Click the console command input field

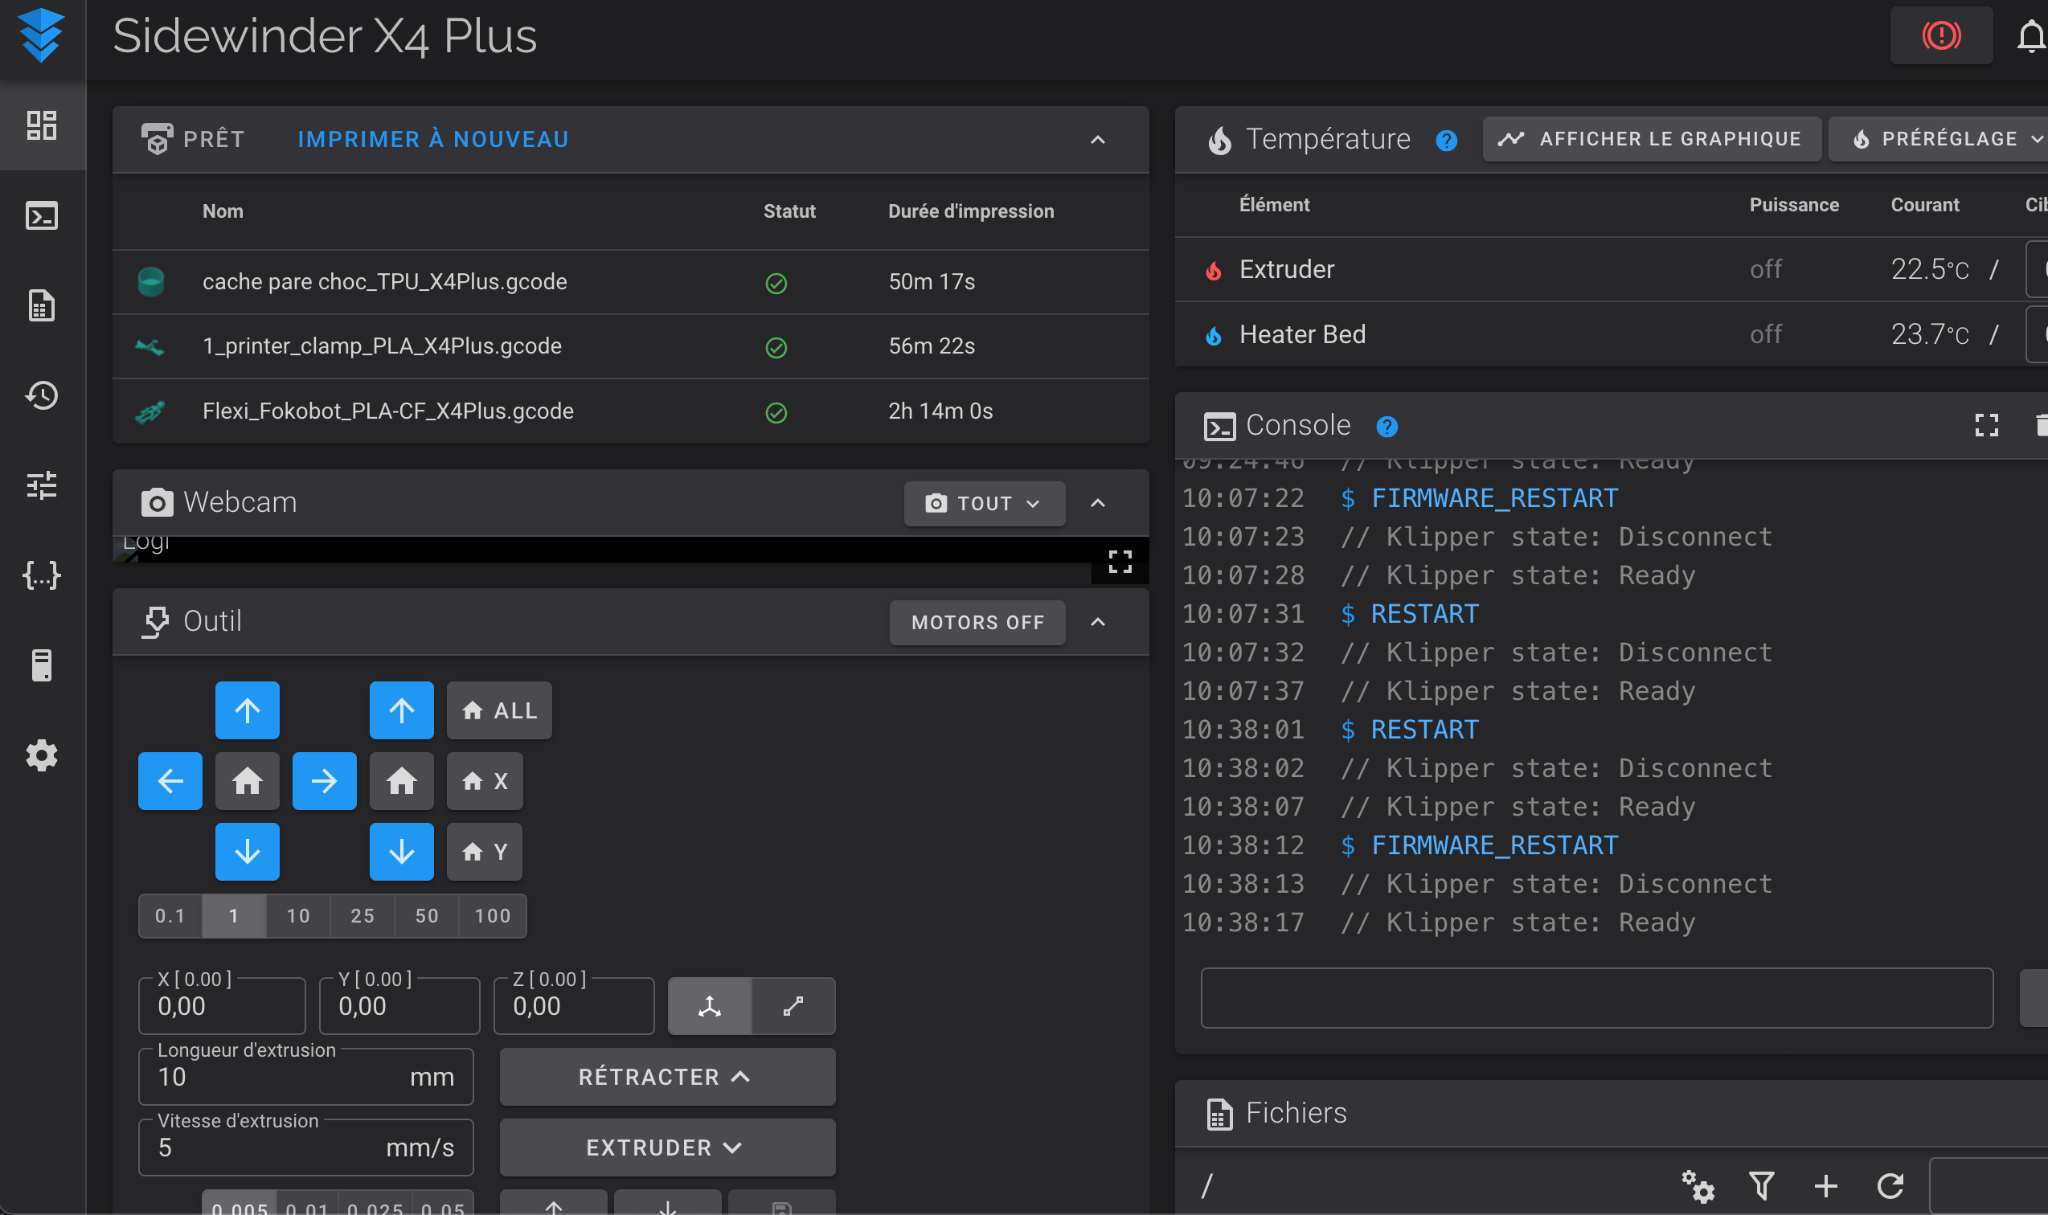tap(1597, 997)
